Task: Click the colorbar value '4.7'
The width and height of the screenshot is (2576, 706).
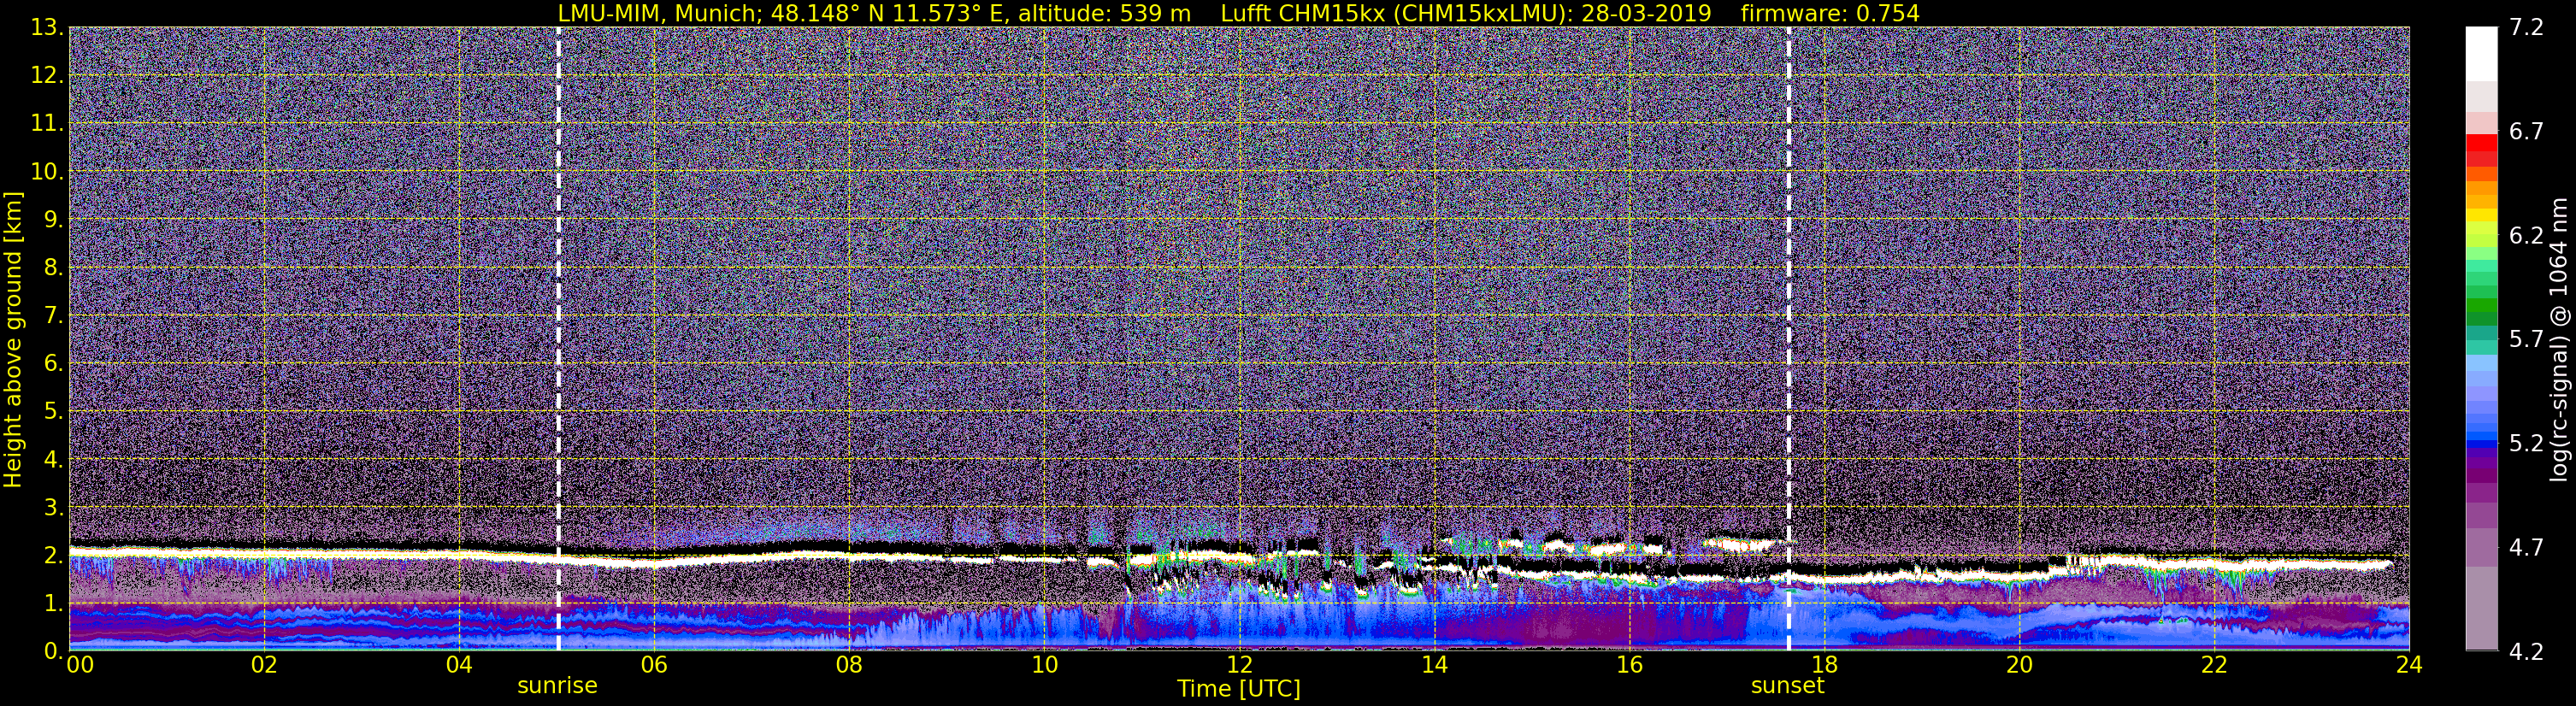Action: coord(2526,548)
